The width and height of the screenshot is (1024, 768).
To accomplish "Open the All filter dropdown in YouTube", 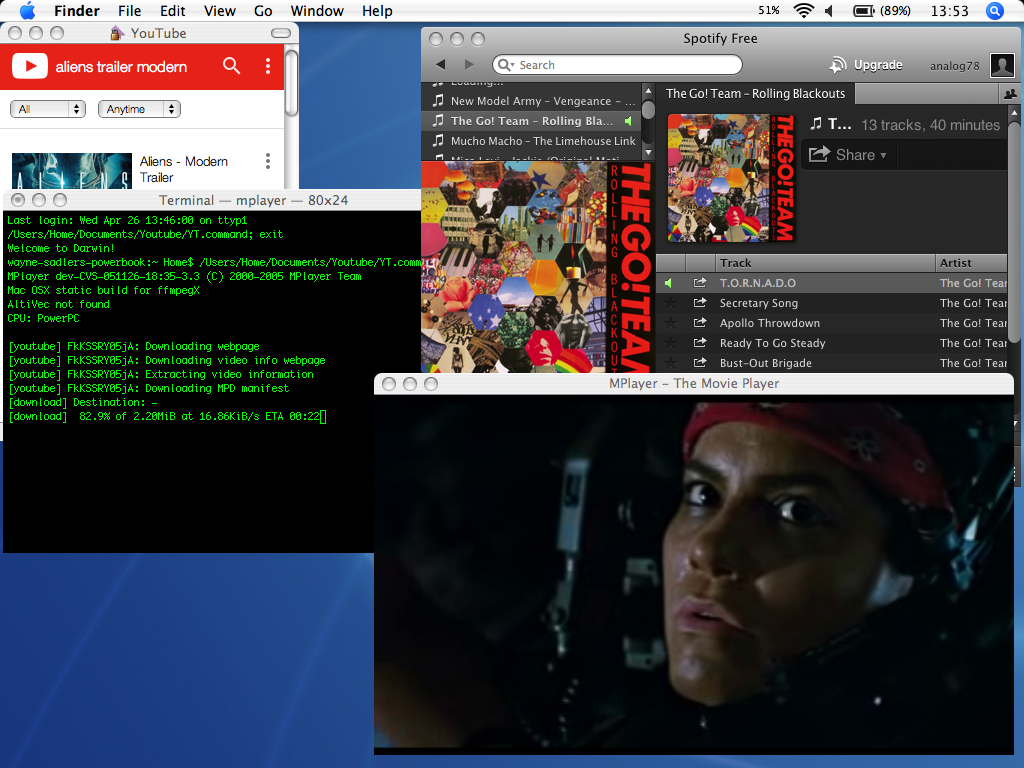I will 48,109.
